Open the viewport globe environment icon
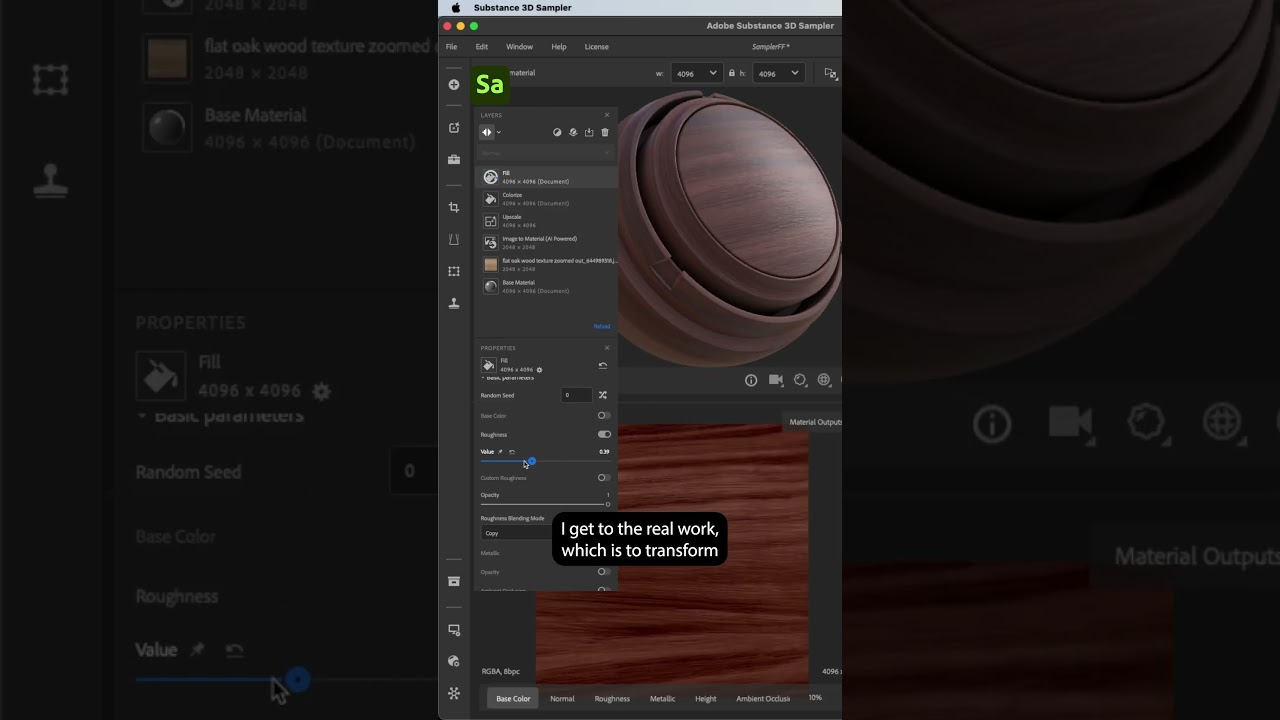 pyautogui.click(x=824, y=380)
